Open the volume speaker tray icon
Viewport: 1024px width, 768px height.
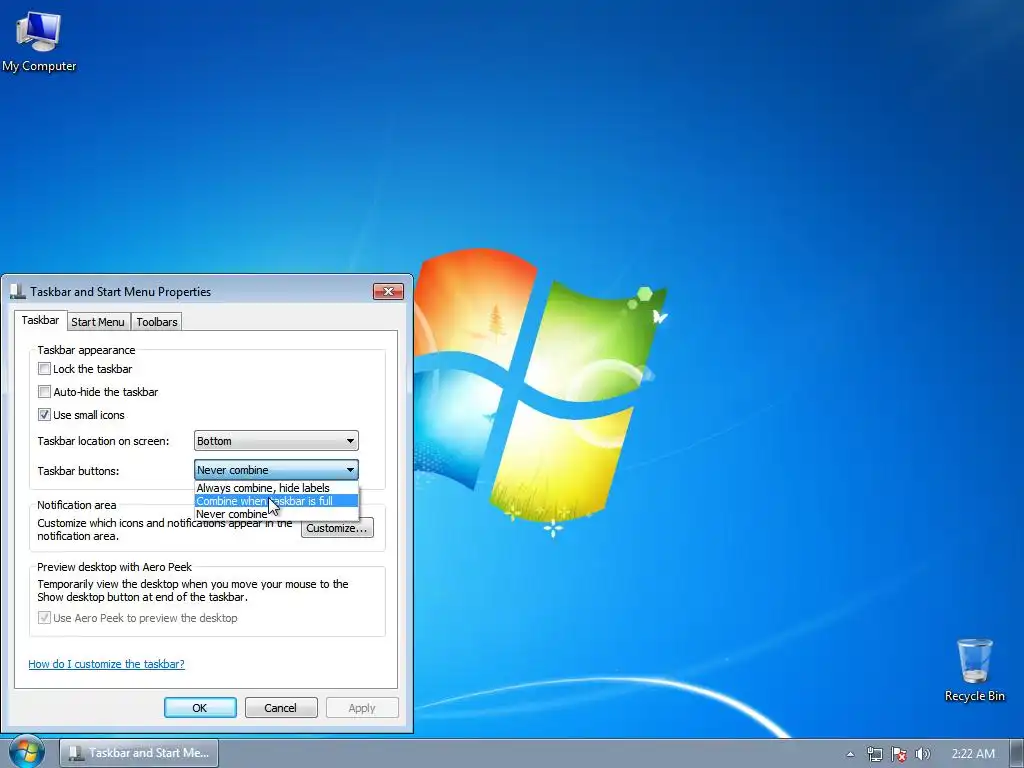pyautogui.click(x=922, y=754)
